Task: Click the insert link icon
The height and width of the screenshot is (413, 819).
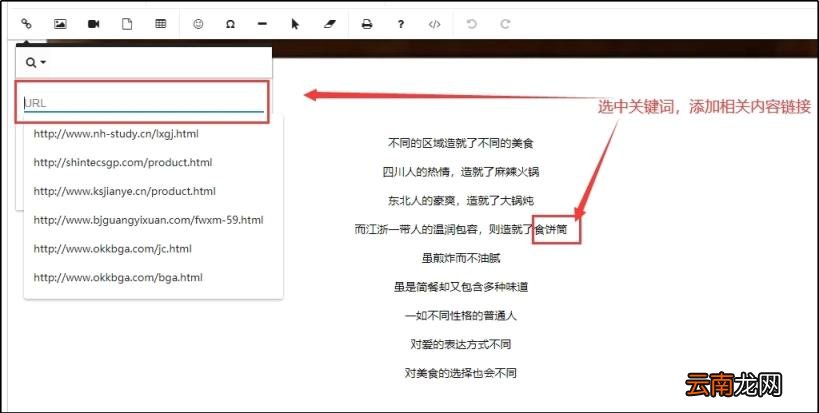Action: (x=26, y=24)
